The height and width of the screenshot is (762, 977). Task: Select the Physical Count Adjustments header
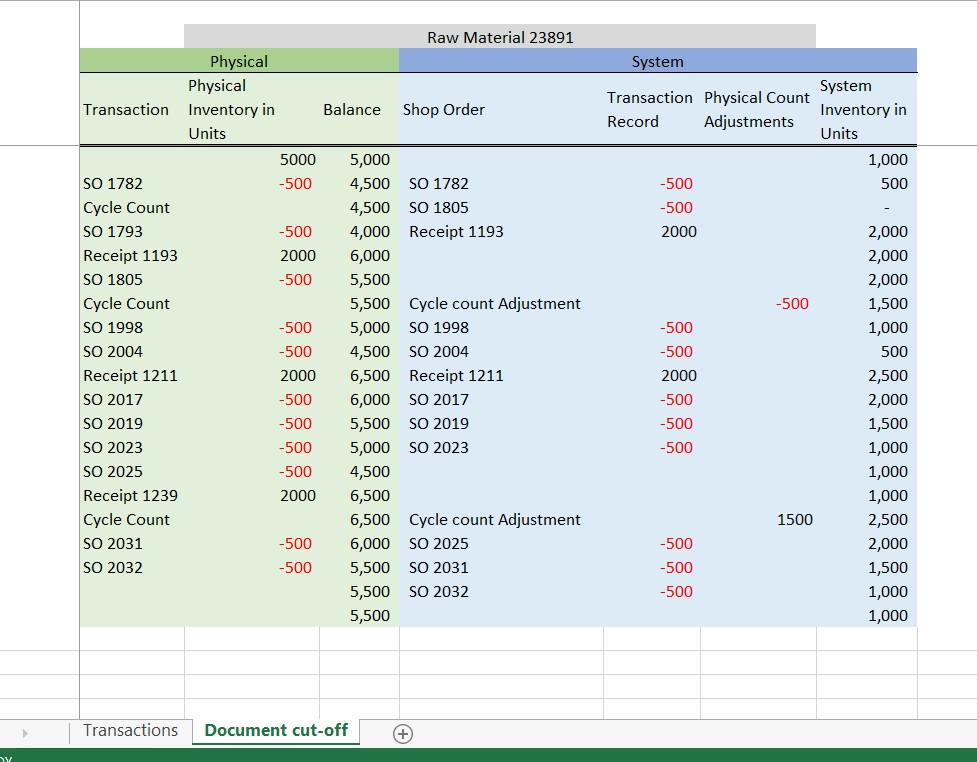pyautogui.click(x=757, y=110)
